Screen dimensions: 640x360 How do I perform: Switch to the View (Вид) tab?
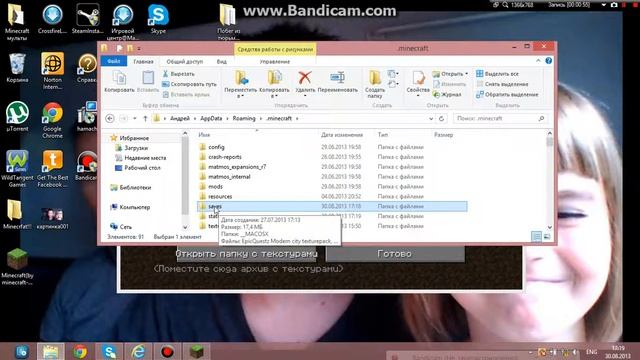coord(221,61)
